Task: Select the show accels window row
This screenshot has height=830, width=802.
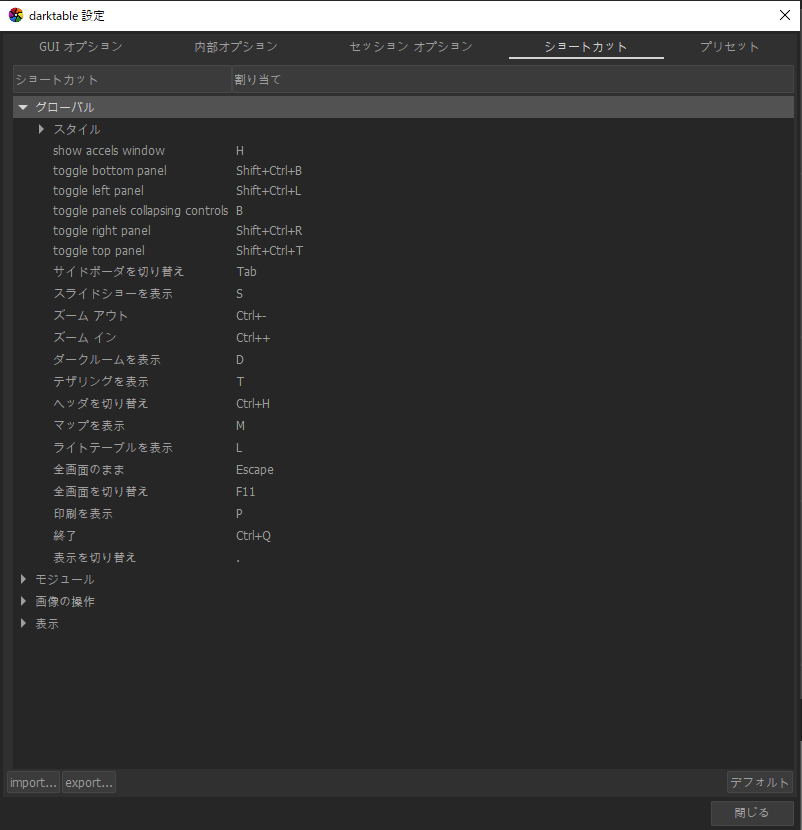Action: (403, 151)
